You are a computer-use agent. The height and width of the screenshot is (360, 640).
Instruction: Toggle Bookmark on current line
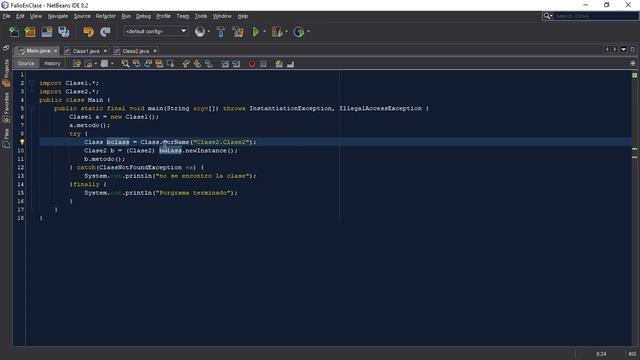(x=209, y=64)
